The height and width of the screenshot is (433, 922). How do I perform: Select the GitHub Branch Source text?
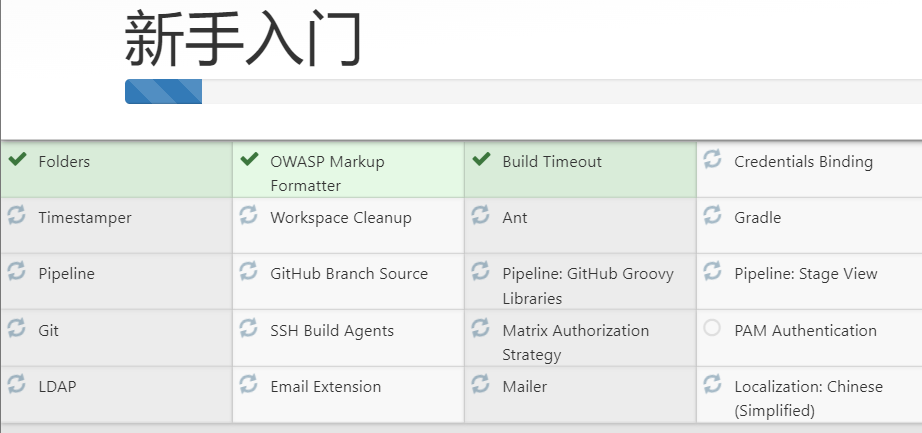(349, 274)
